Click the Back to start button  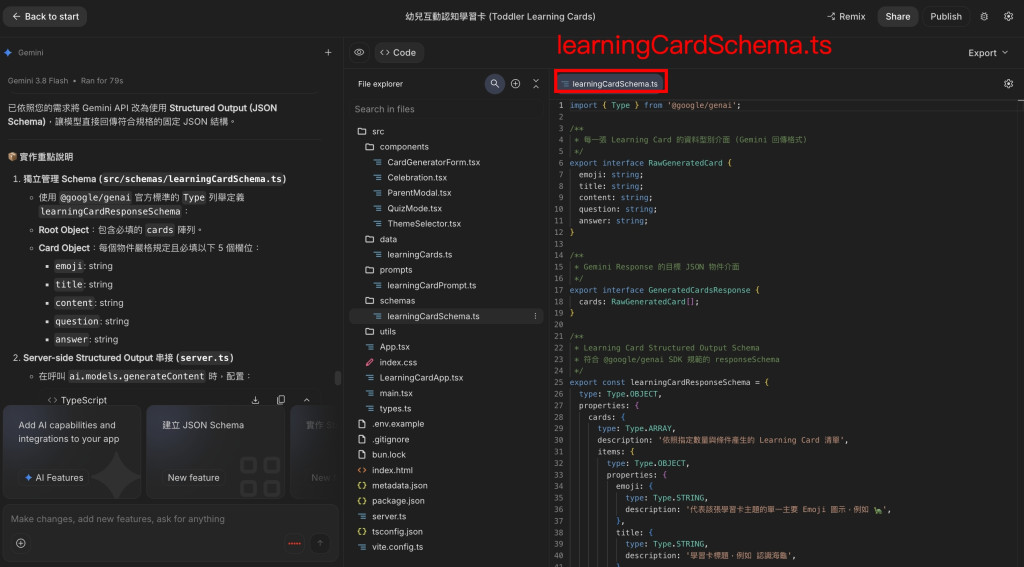(45, 16)
